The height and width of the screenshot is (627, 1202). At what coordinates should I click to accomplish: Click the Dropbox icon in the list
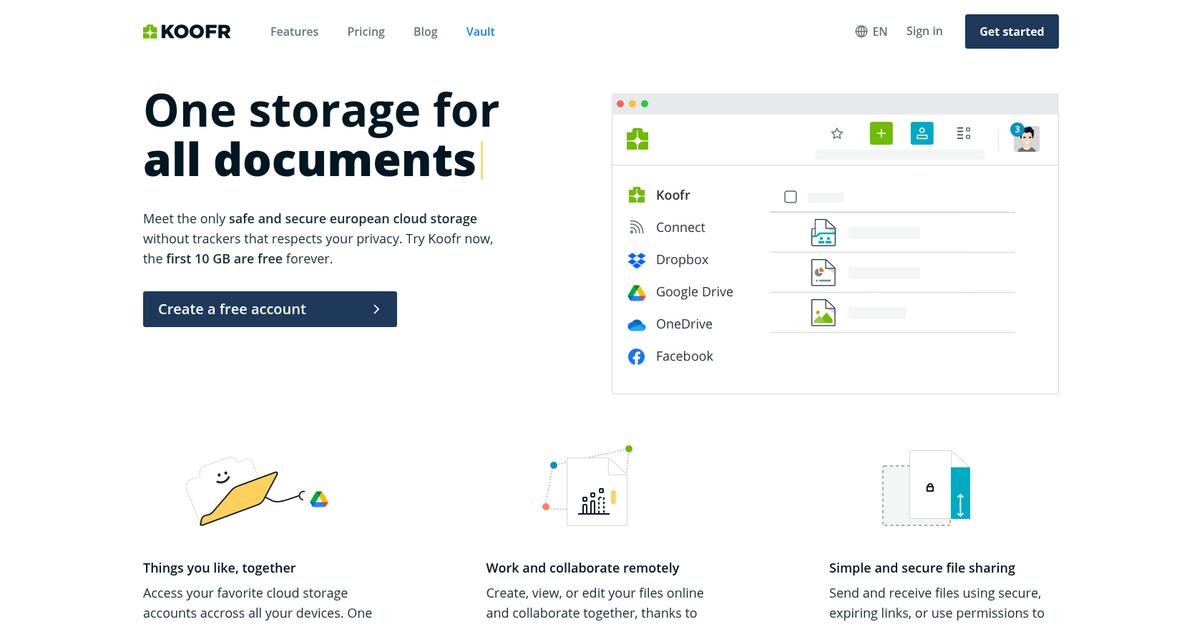[636, 260]
